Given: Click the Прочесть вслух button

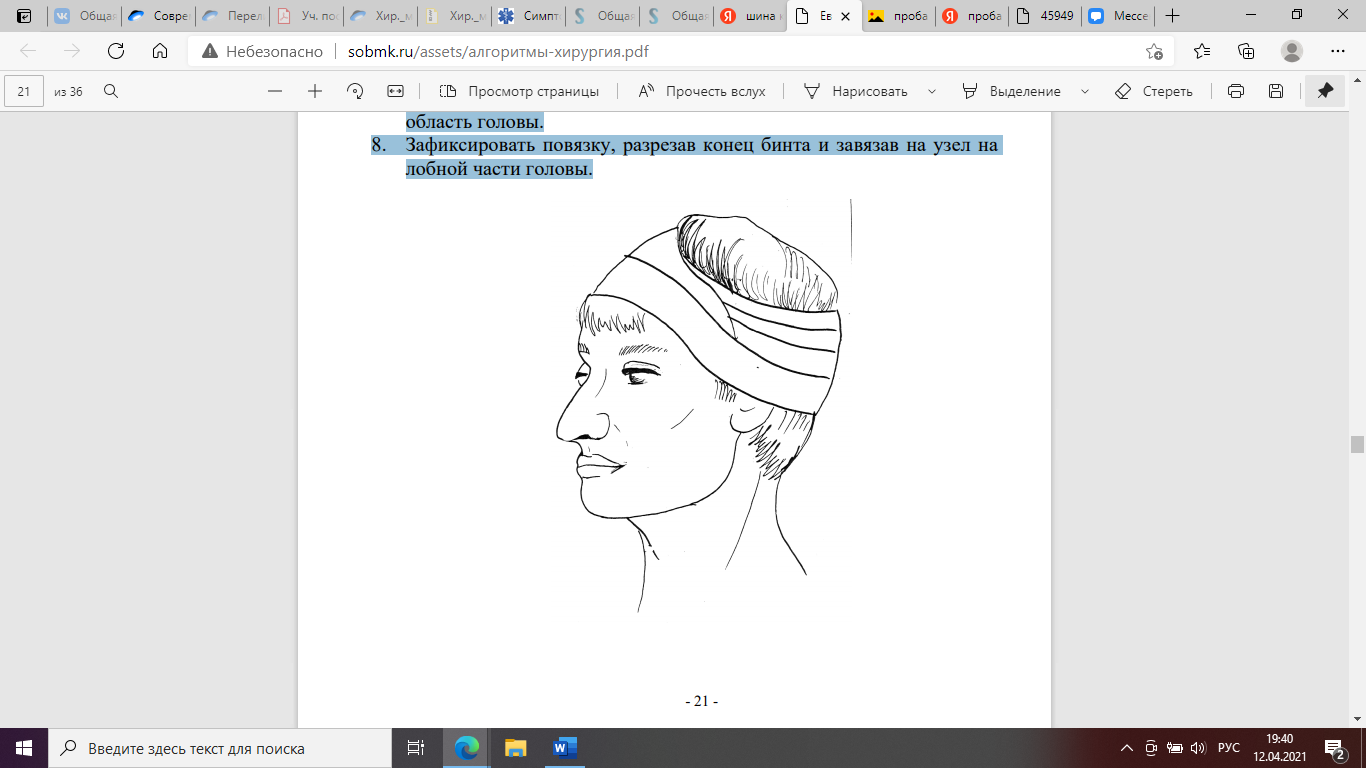Looking at the screenshot, I should (702, 91).
